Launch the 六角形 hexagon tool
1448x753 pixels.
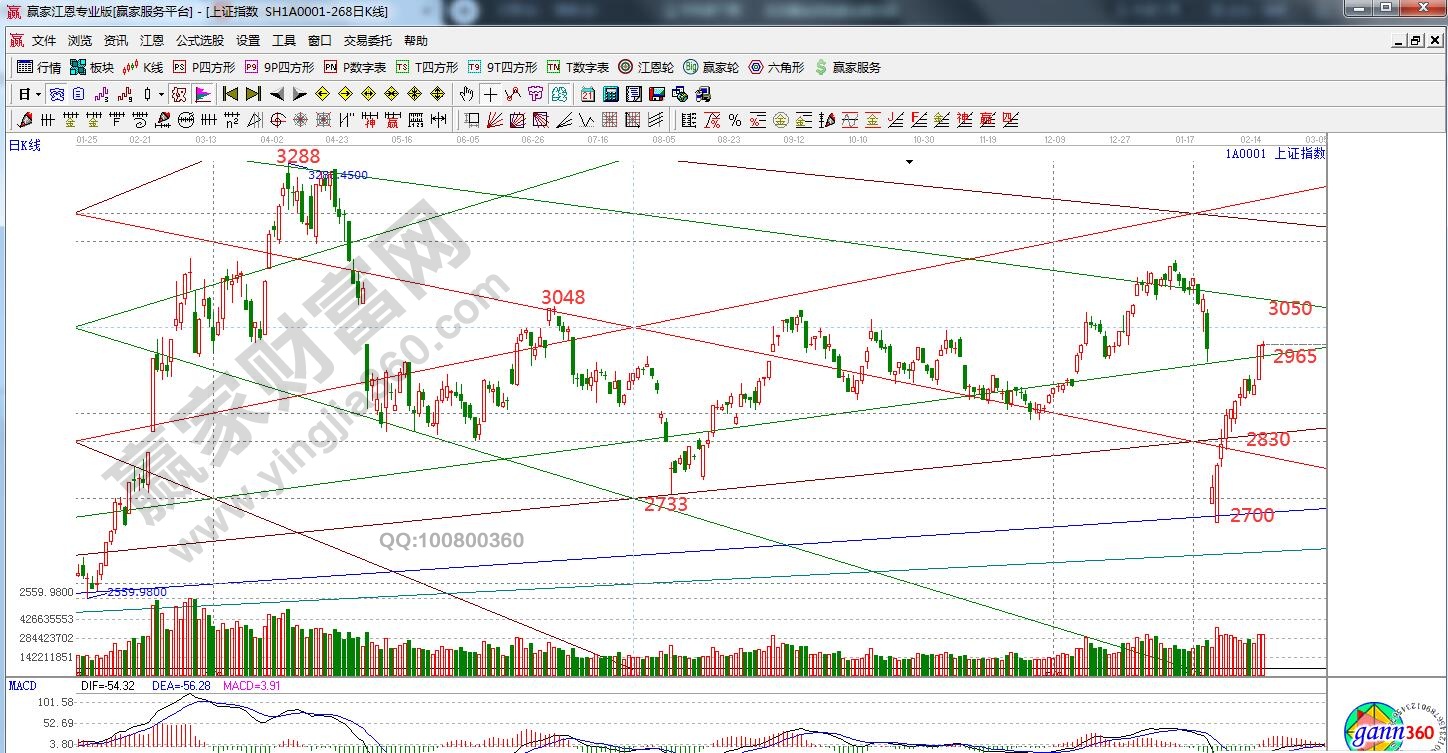click(x=776, y=68)
